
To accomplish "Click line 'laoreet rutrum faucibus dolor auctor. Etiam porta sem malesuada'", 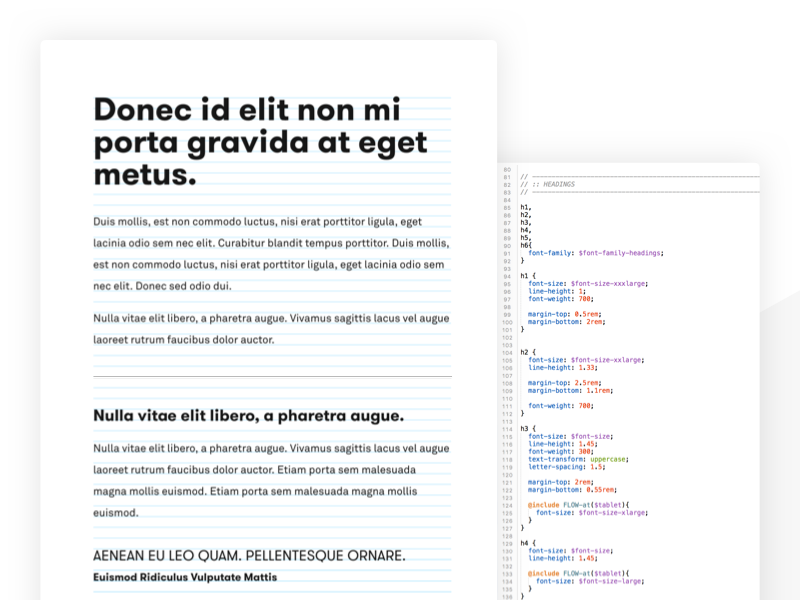I will pos(255,470).
